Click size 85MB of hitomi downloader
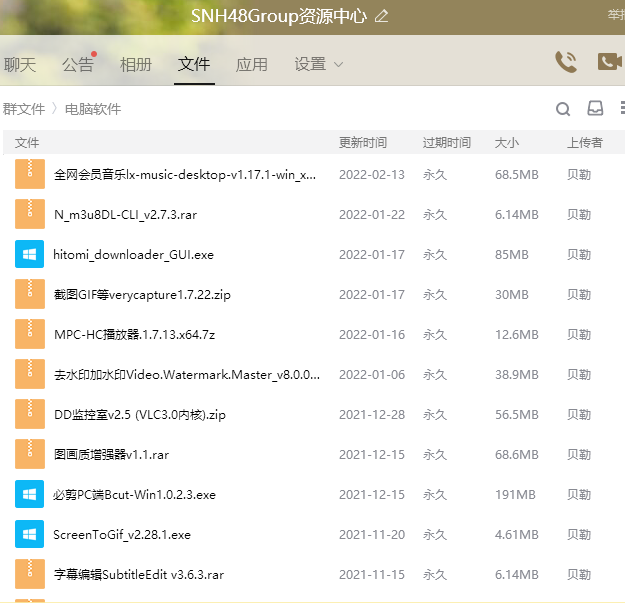The height and width of the screenshot is (603, 625). (x=512, y=255)
